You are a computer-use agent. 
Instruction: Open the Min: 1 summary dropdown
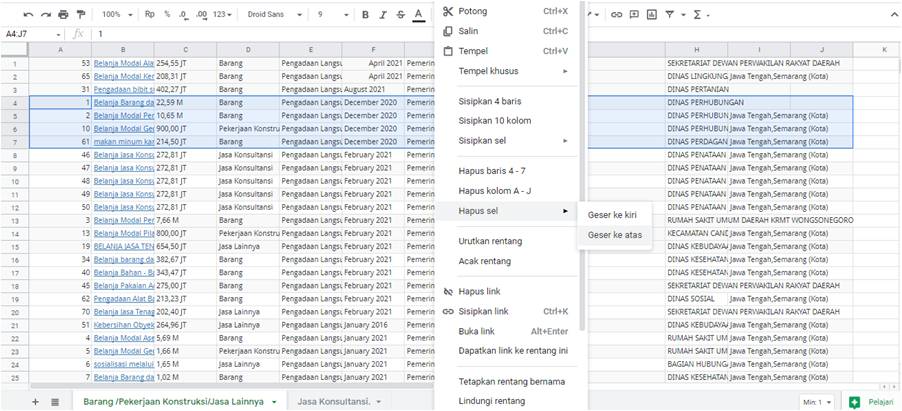(x=816, y=402)
